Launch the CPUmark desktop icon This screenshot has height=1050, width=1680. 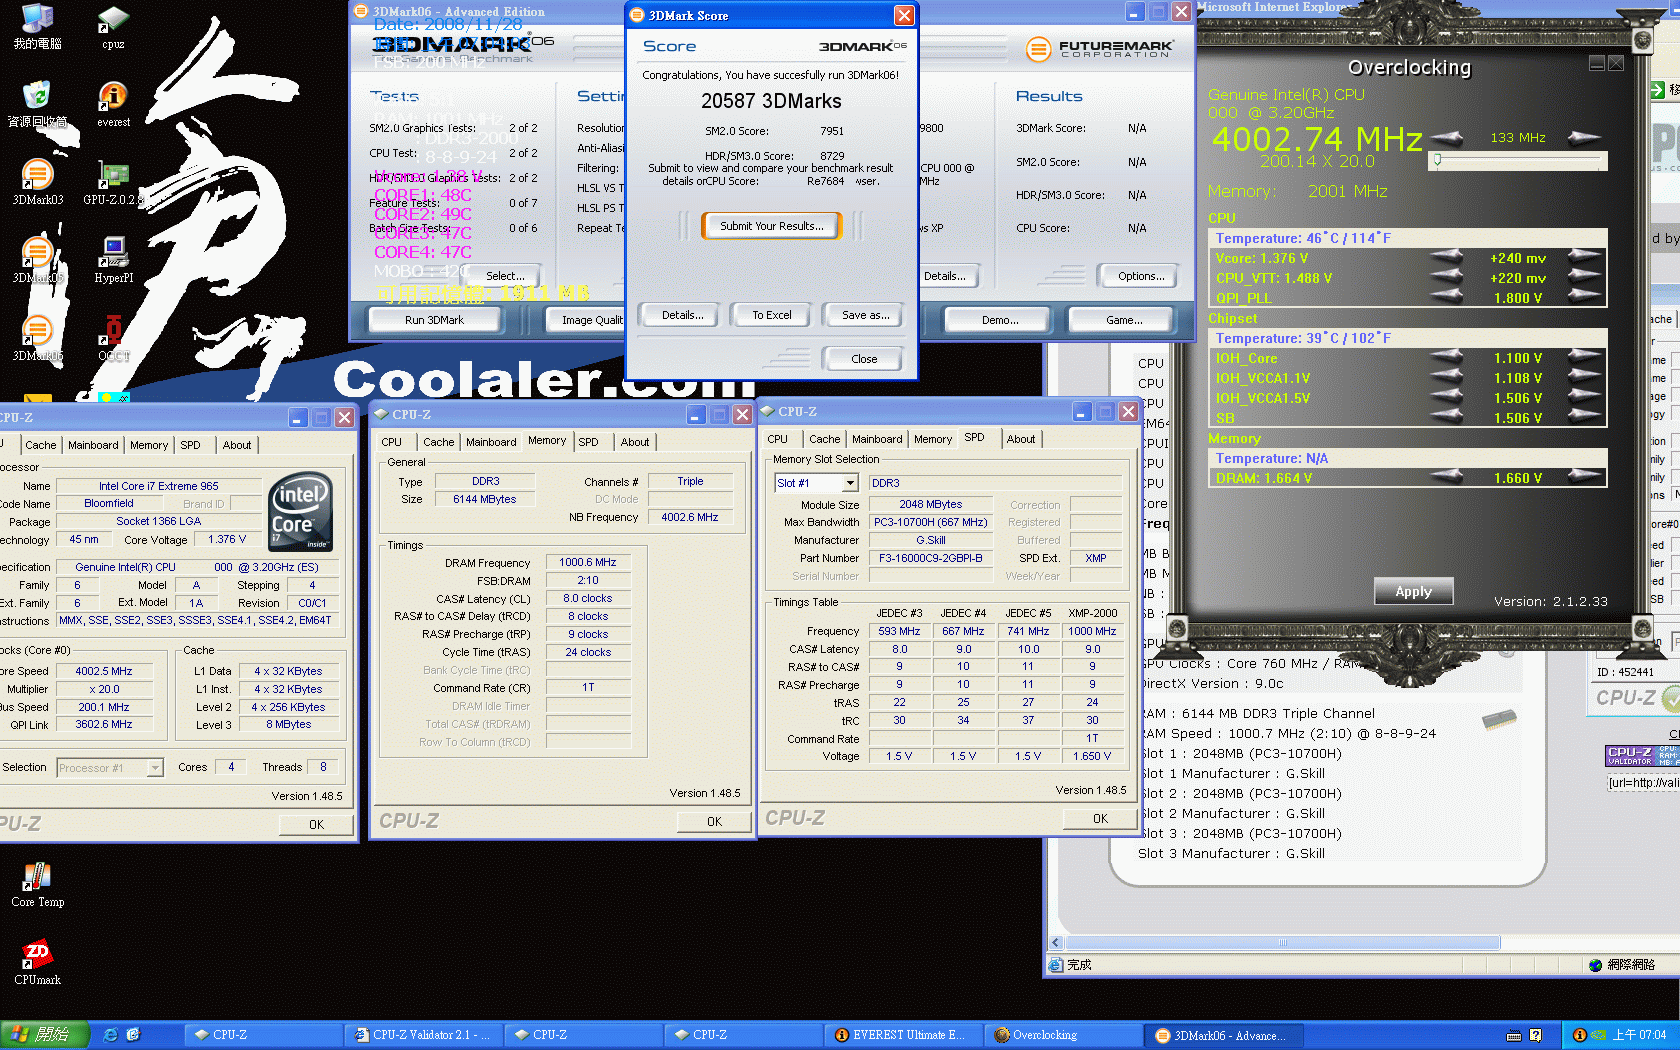tap(37, 962)
